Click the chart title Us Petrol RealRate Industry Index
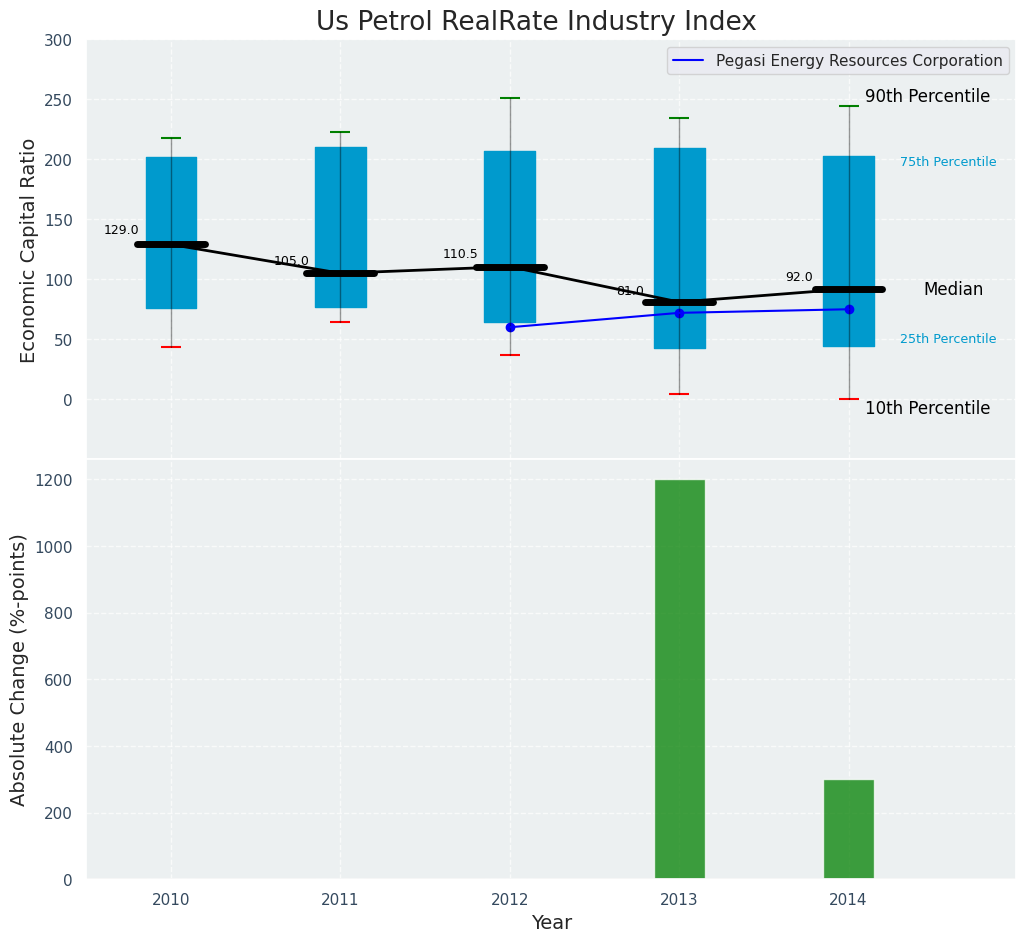This screenshot has height=942, width=1026. pyautogui.click(x=536, y=22)
